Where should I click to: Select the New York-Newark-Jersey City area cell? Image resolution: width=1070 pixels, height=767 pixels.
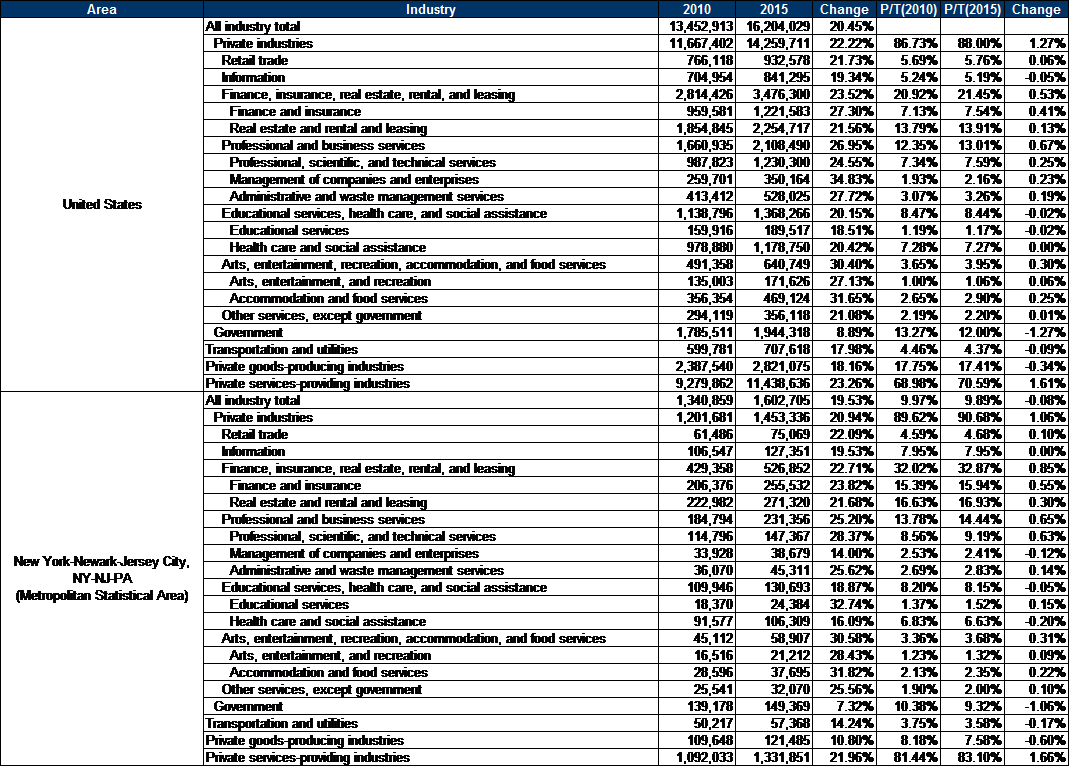pyautogui.click(x=102, y=579)
